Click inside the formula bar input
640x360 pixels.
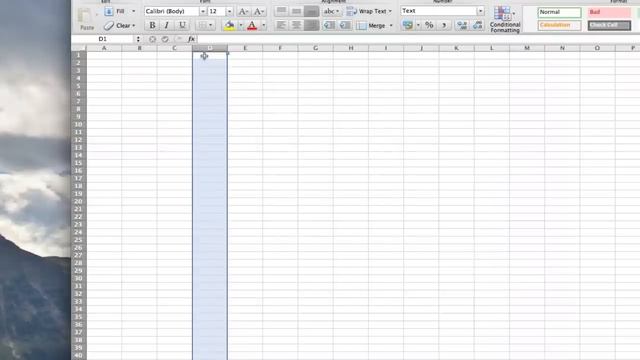tap(419, 39)
